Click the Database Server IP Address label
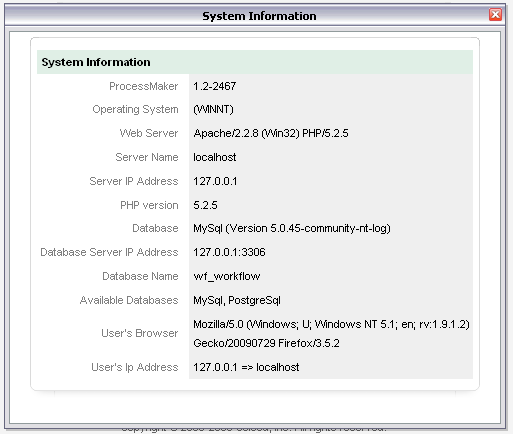This screenshot has width=513, height=434. tap(109, 252)
